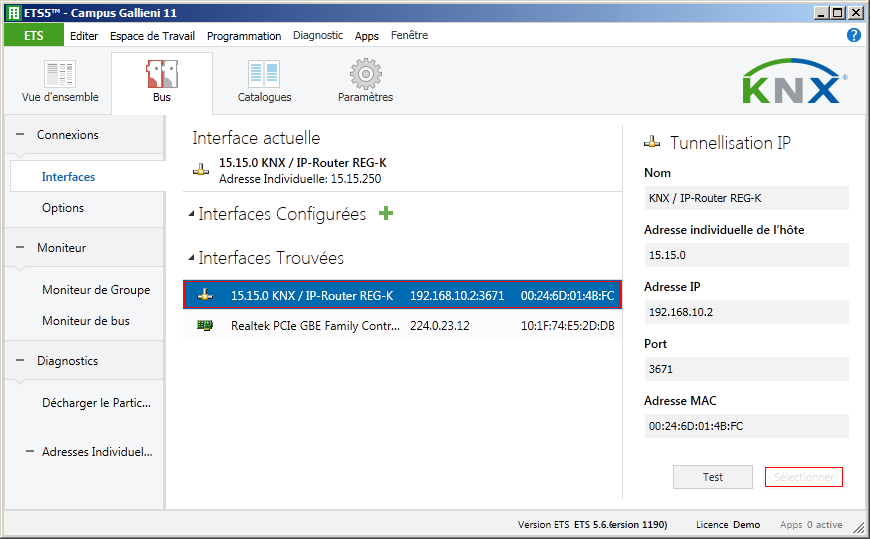The image size is (870, 539).
Task: Open Décharger le Partic... item
Action: (96, 403)
